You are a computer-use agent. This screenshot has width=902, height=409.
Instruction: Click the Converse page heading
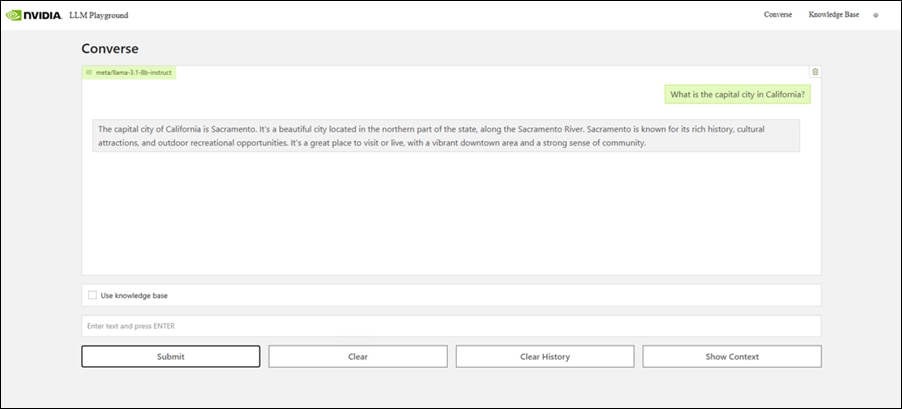tap(110, 48)
